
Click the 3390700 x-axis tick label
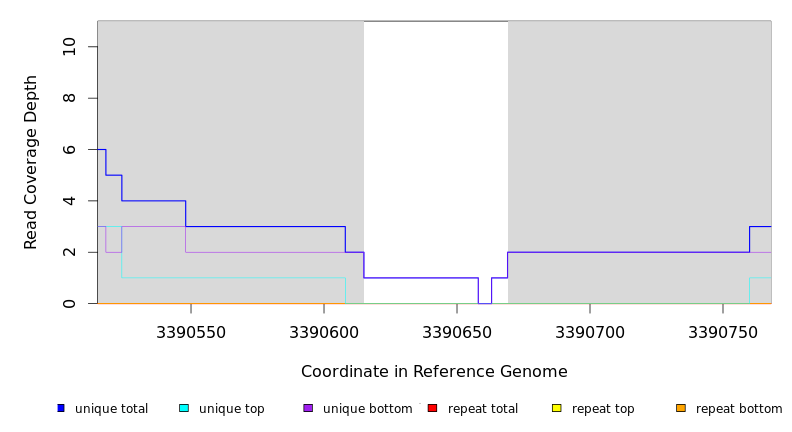click(x=589, y=331)
